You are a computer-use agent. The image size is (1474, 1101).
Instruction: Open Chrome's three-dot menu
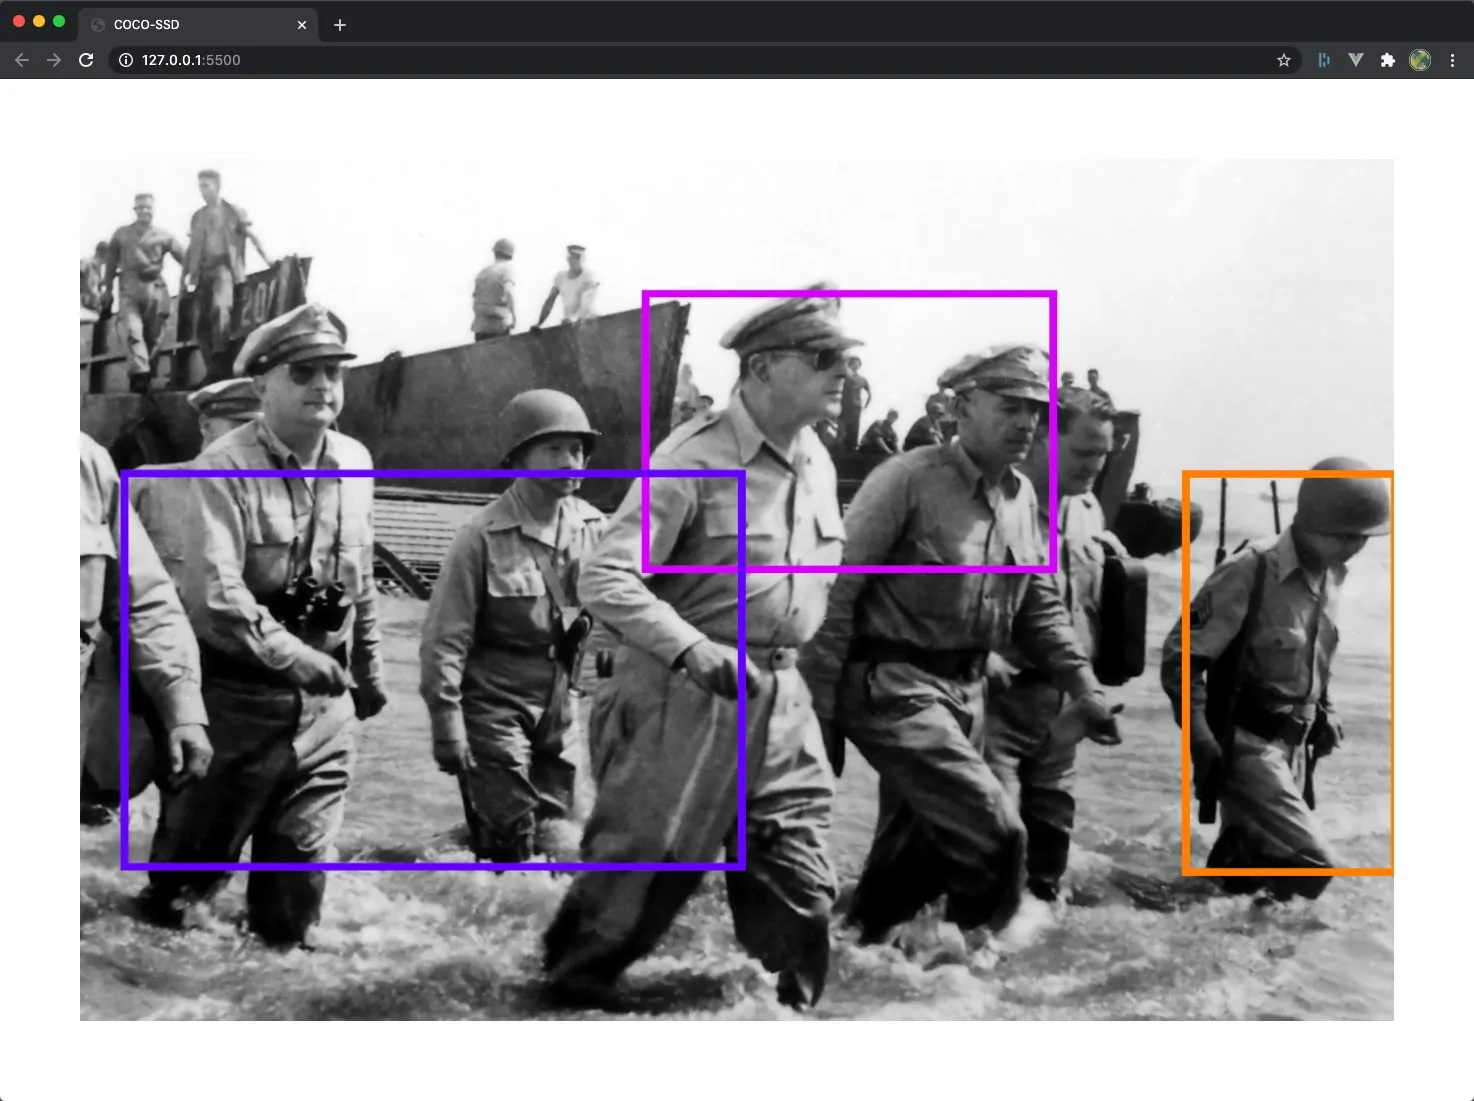pyautogui.click(x=1452, y=60)
